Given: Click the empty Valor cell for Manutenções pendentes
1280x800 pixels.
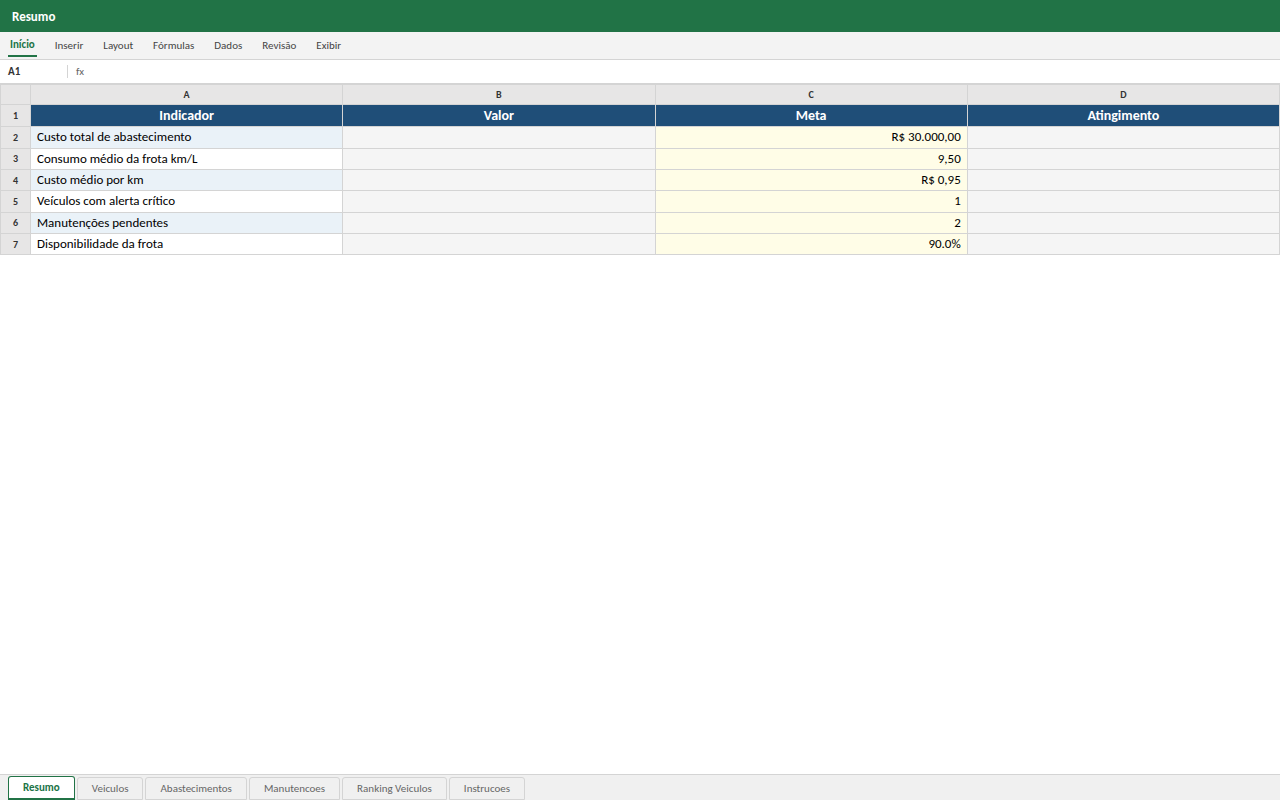Looking at the screenshot, I should pos(499,223).
